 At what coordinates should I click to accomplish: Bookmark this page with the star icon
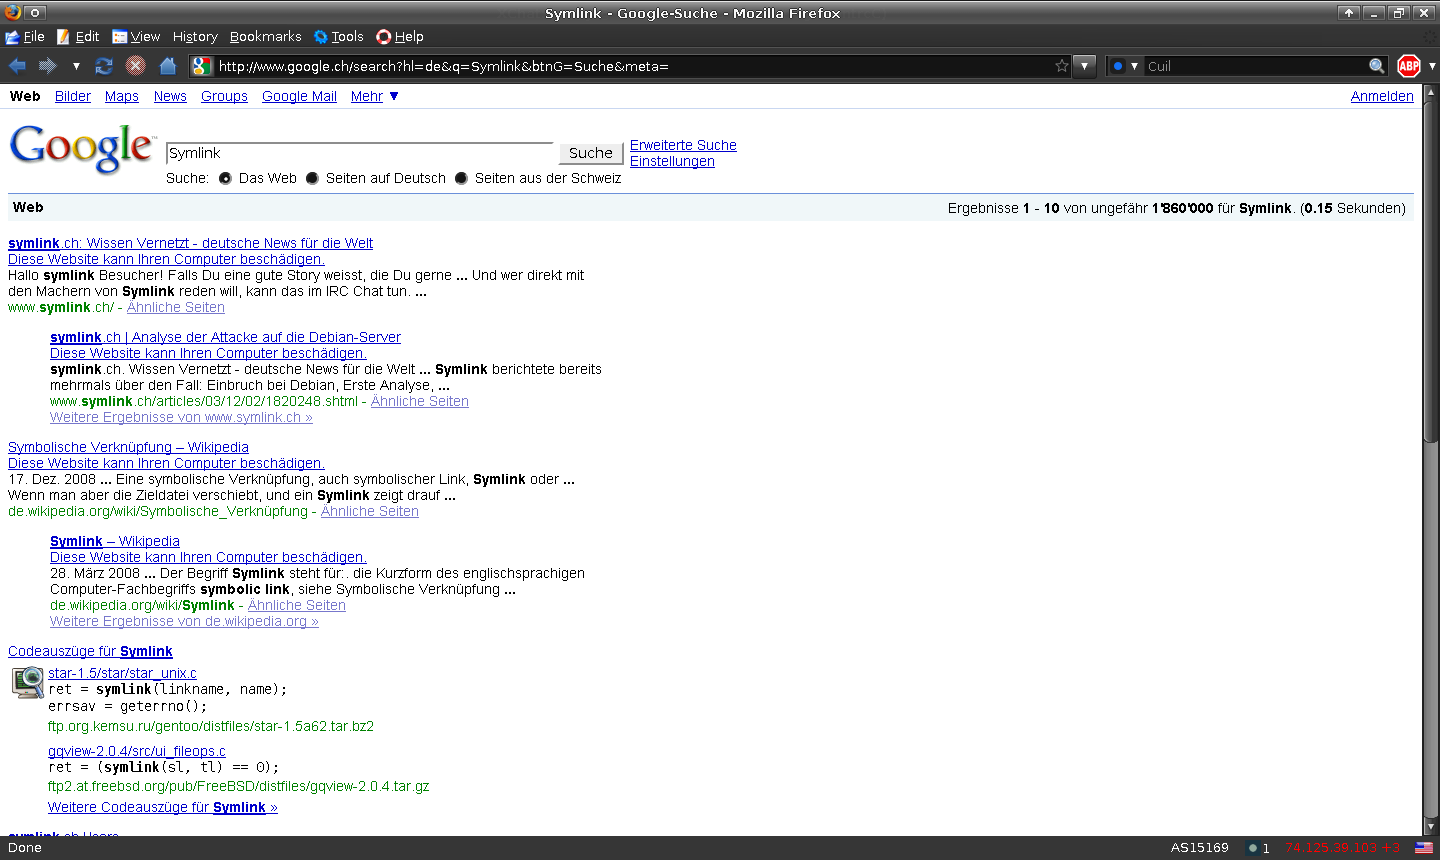tap(1062, 66)
